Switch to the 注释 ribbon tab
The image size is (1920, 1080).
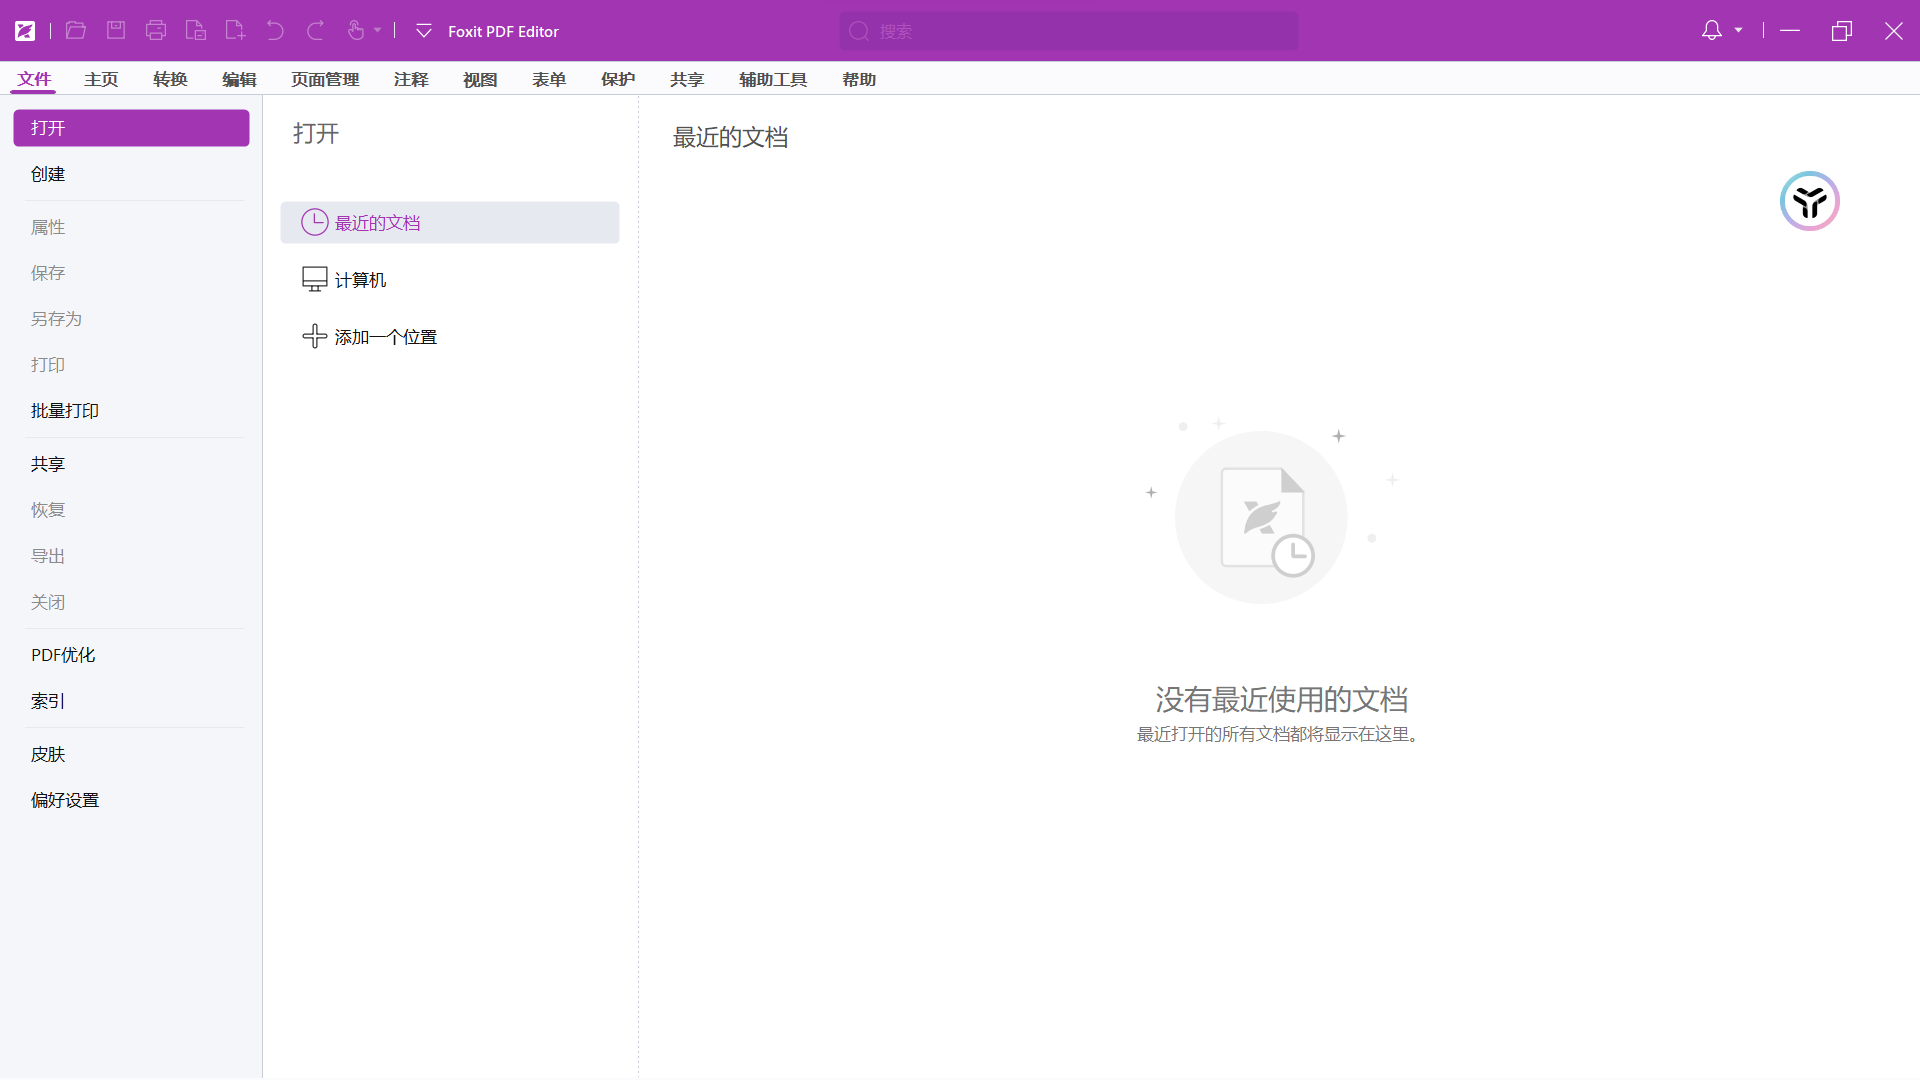pos(411,79)
